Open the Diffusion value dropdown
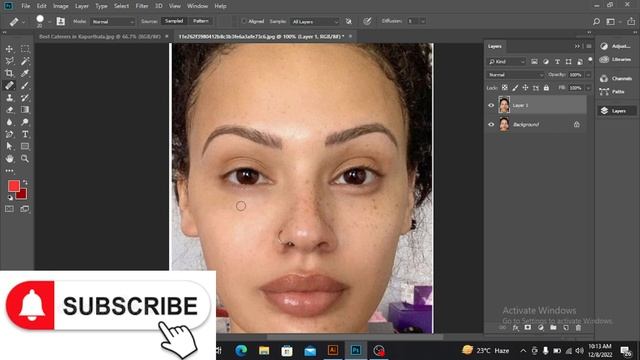Viewport: 640px width, 360px height. (x=423, y=21)
